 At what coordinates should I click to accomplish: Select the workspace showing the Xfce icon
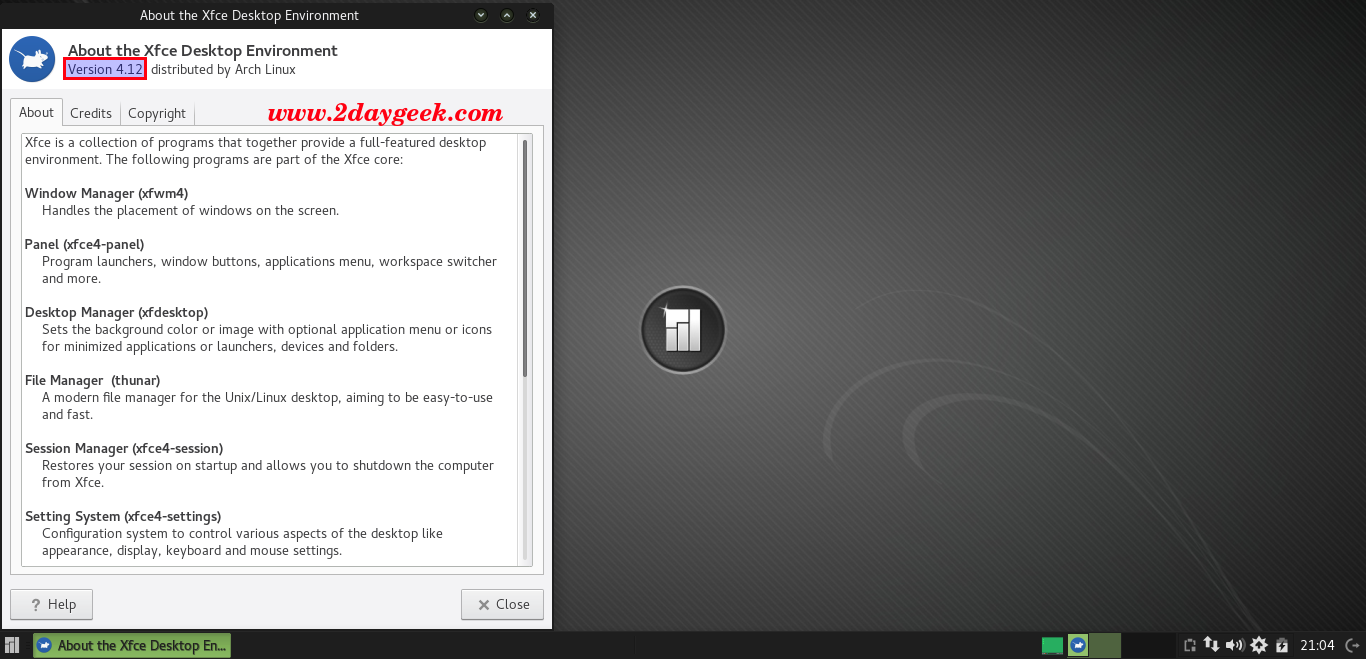(1078, 646)
